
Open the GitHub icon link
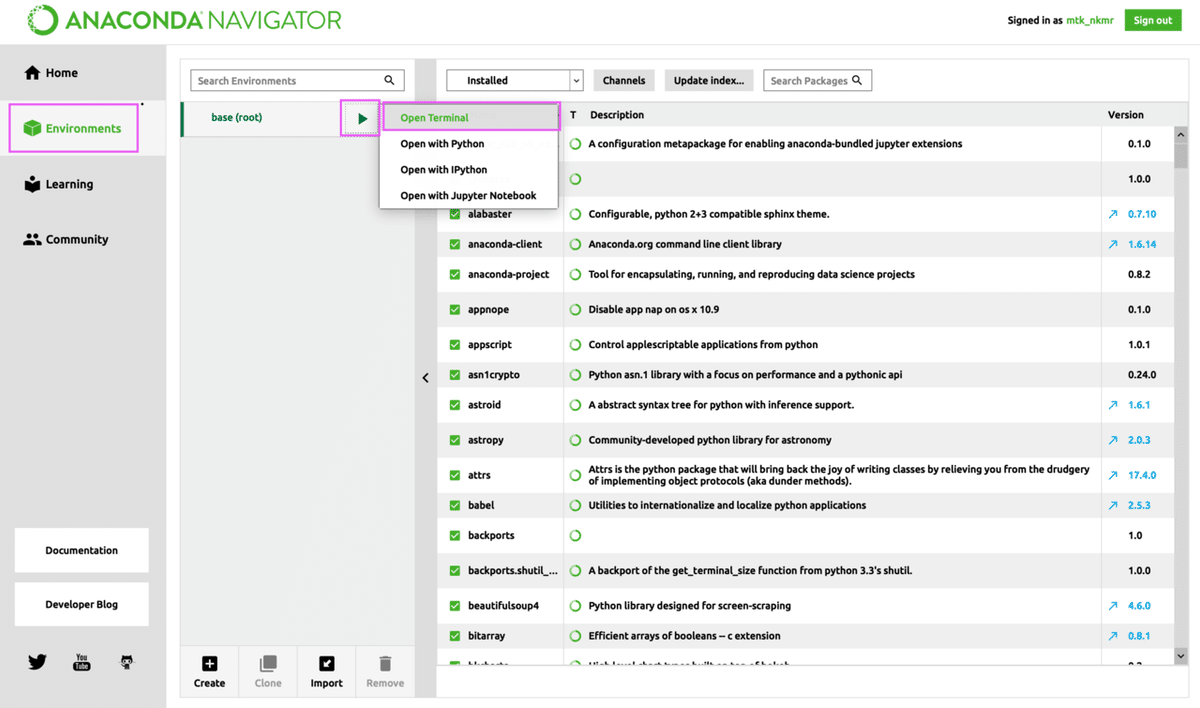(x=126, y=662)
